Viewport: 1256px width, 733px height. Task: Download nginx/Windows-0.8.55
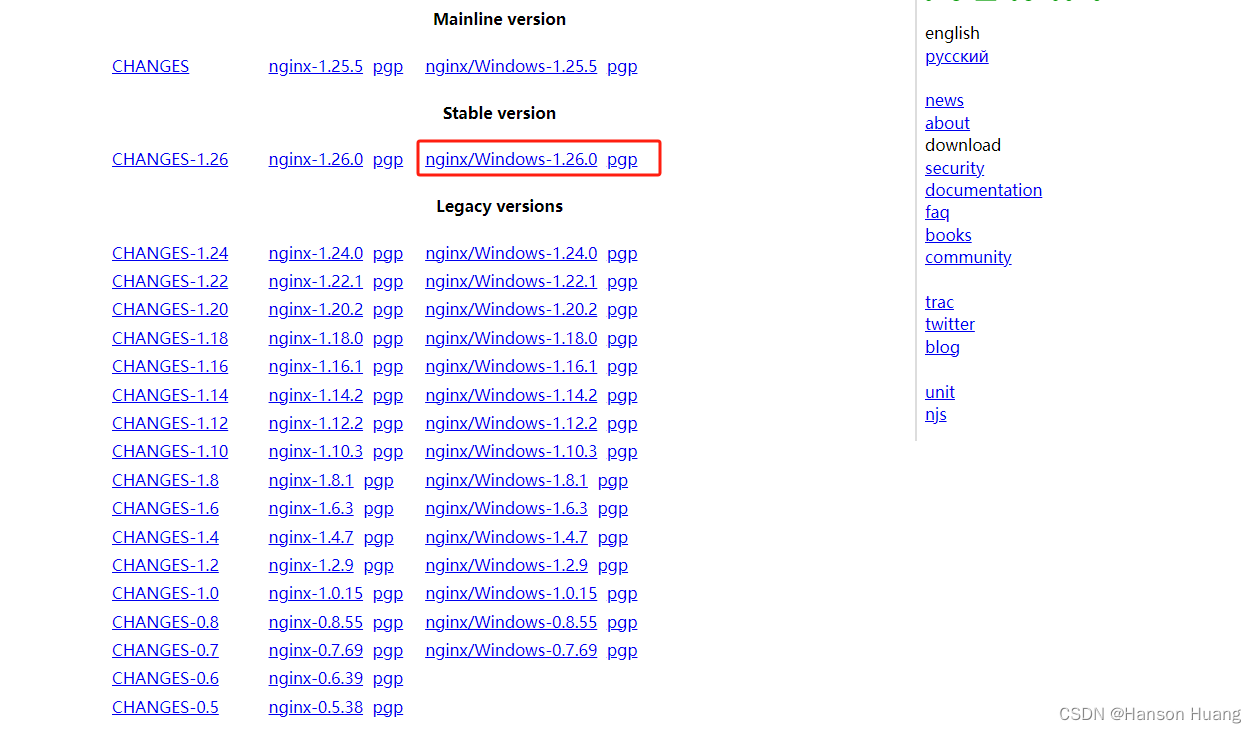pyautogui.click(x=511, y=622)
